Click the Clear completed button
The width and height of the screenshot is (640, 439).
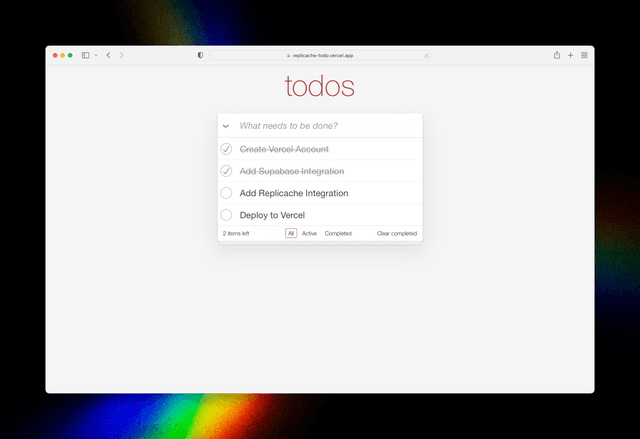[x=397, y=233]
